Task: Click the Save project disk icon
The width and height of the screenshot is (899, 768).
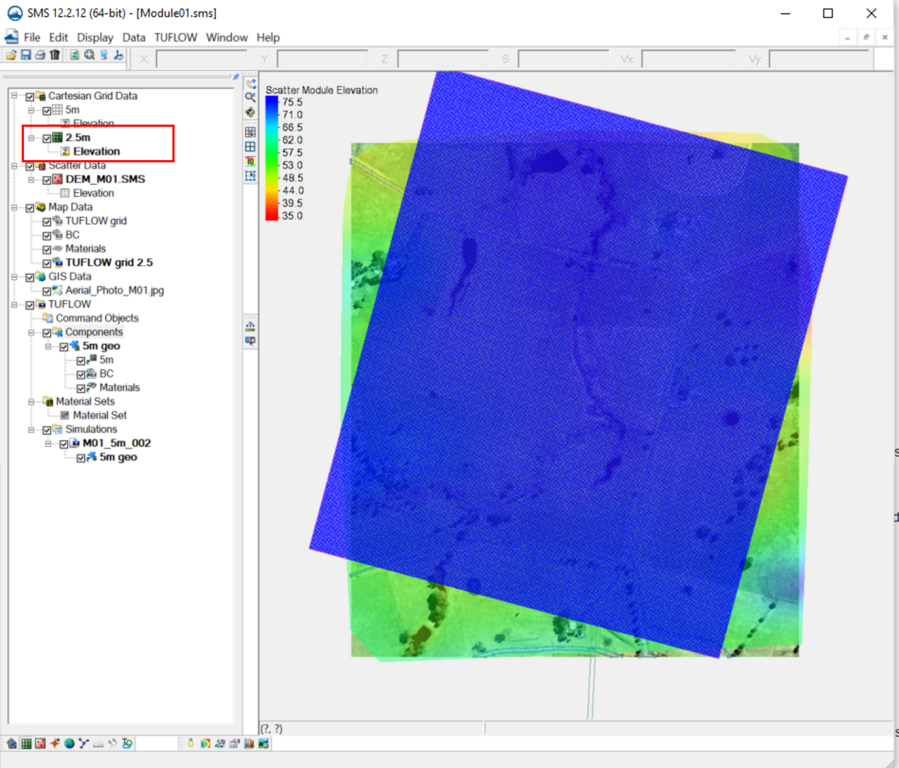Action: pos(26,55)
